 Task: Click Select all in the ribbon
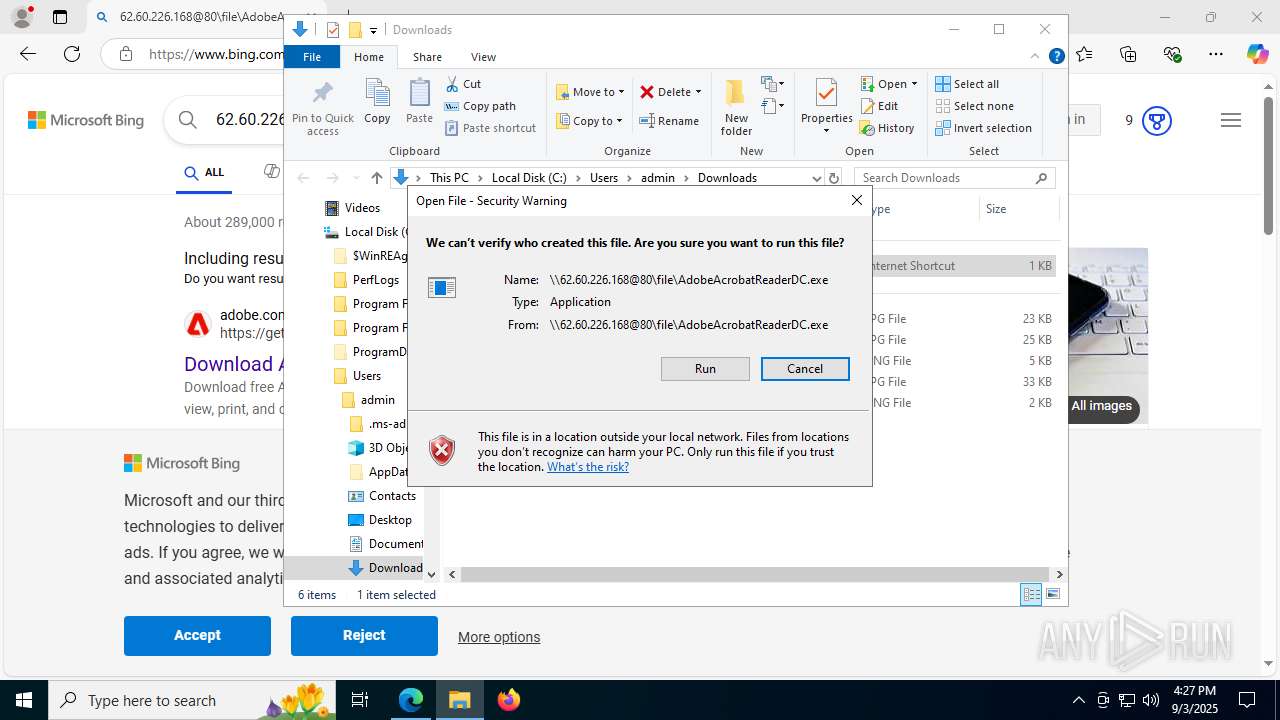(x=967, y=84)
